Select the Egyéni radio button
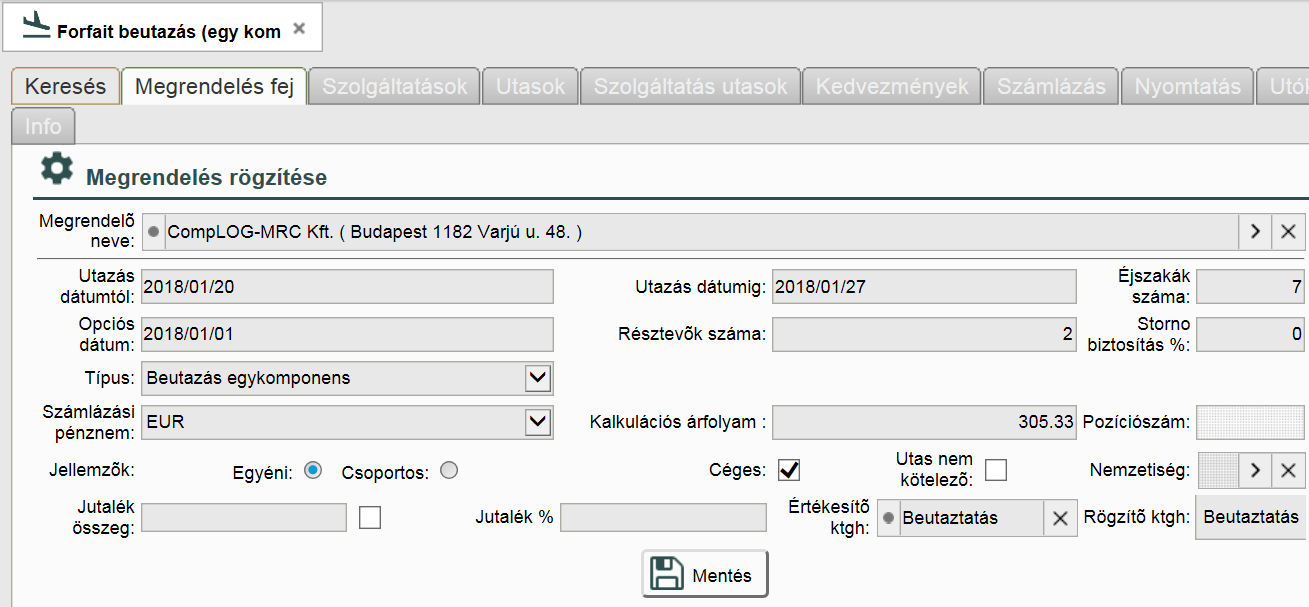The width and height of the screenshot is (1309, 607). [313, 470]
